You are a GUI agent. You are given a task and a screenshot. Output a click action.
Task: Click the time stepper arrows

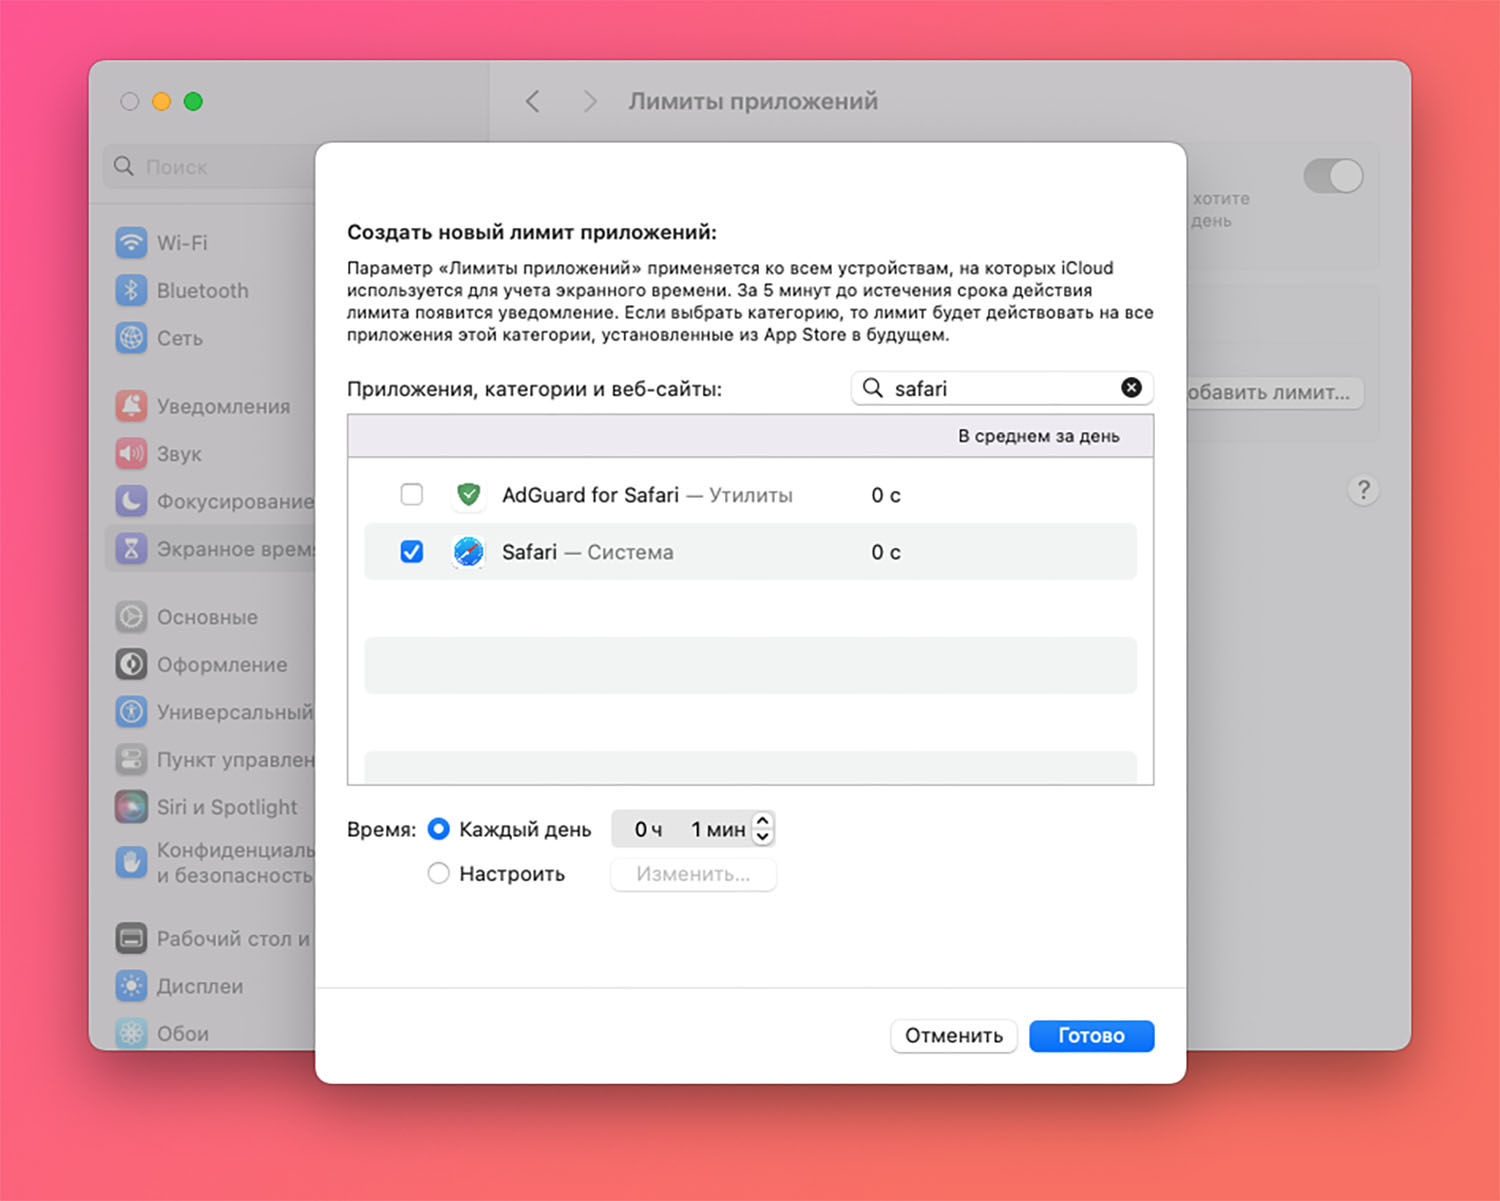pyautogui.click(x=763, y=829)
